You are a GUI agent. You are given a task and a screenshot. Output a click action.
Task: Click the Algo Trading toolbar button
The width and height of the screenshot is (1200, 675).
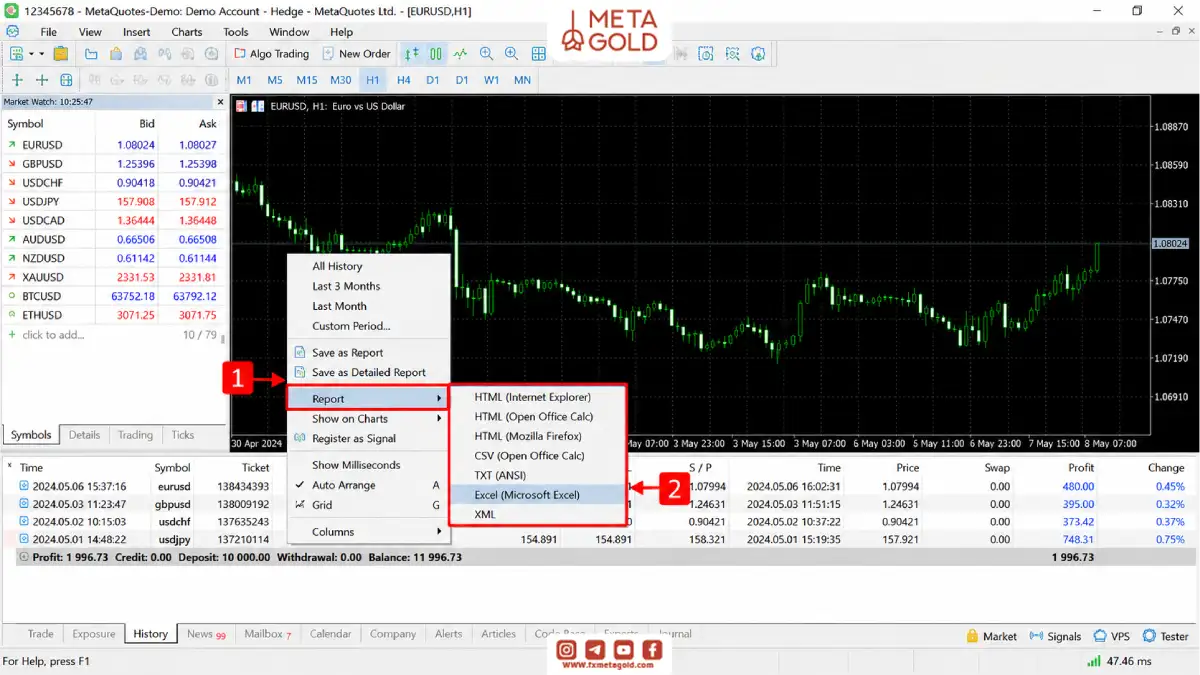pyautogui.click(x=272, y=54)
